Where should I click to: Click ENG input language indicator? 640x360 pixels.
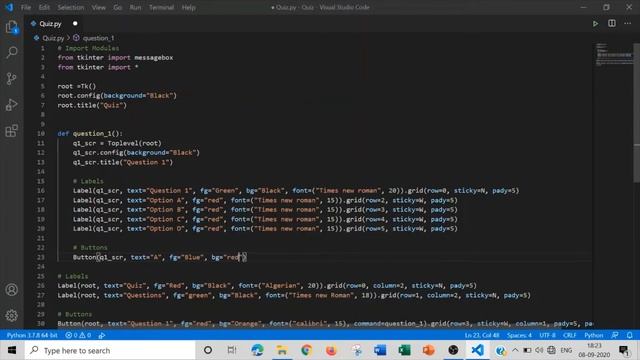coord(566,350)
